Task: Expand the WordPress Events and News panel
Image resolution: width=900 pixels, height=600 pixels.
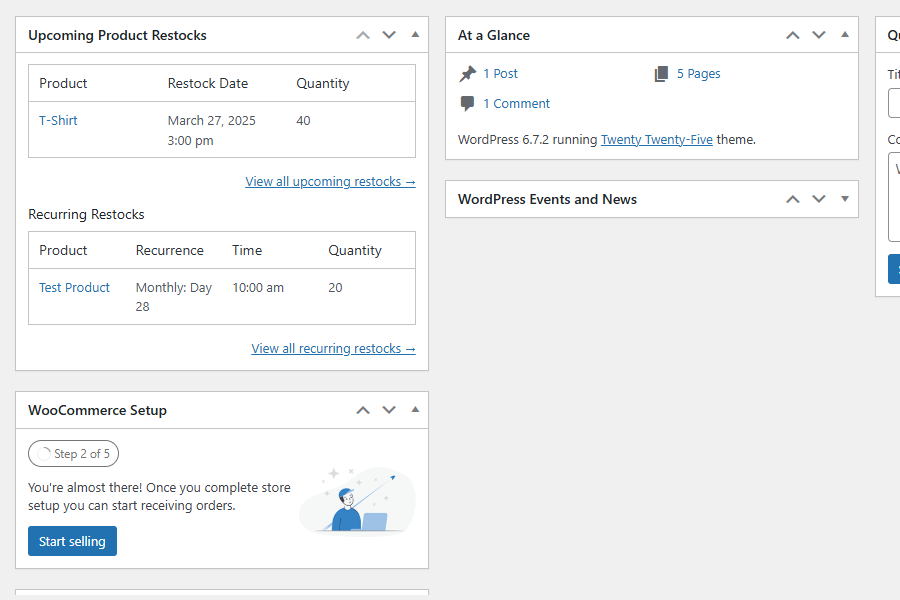Action: (845, 199)
